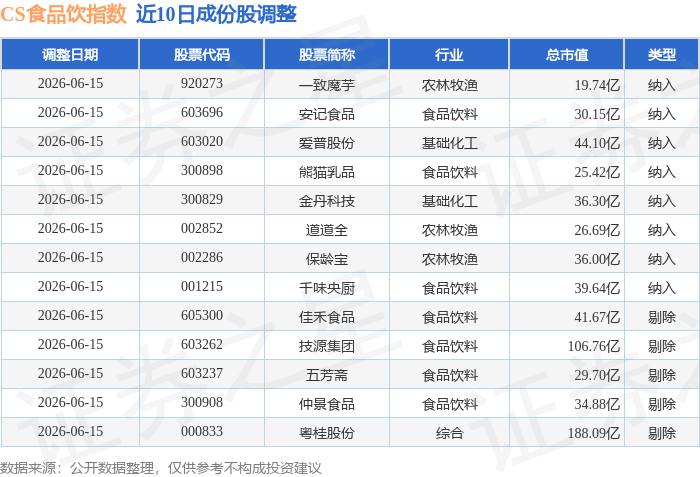Select the 五芳斋 stock name
The image size is (700, 477).
327,375
